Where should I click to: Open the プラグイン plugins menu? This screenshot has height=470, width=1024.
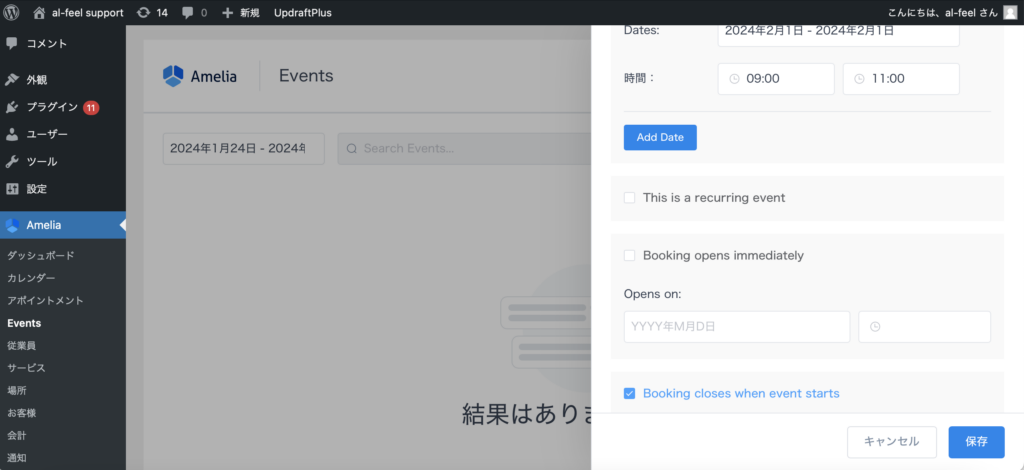point(52,107)
